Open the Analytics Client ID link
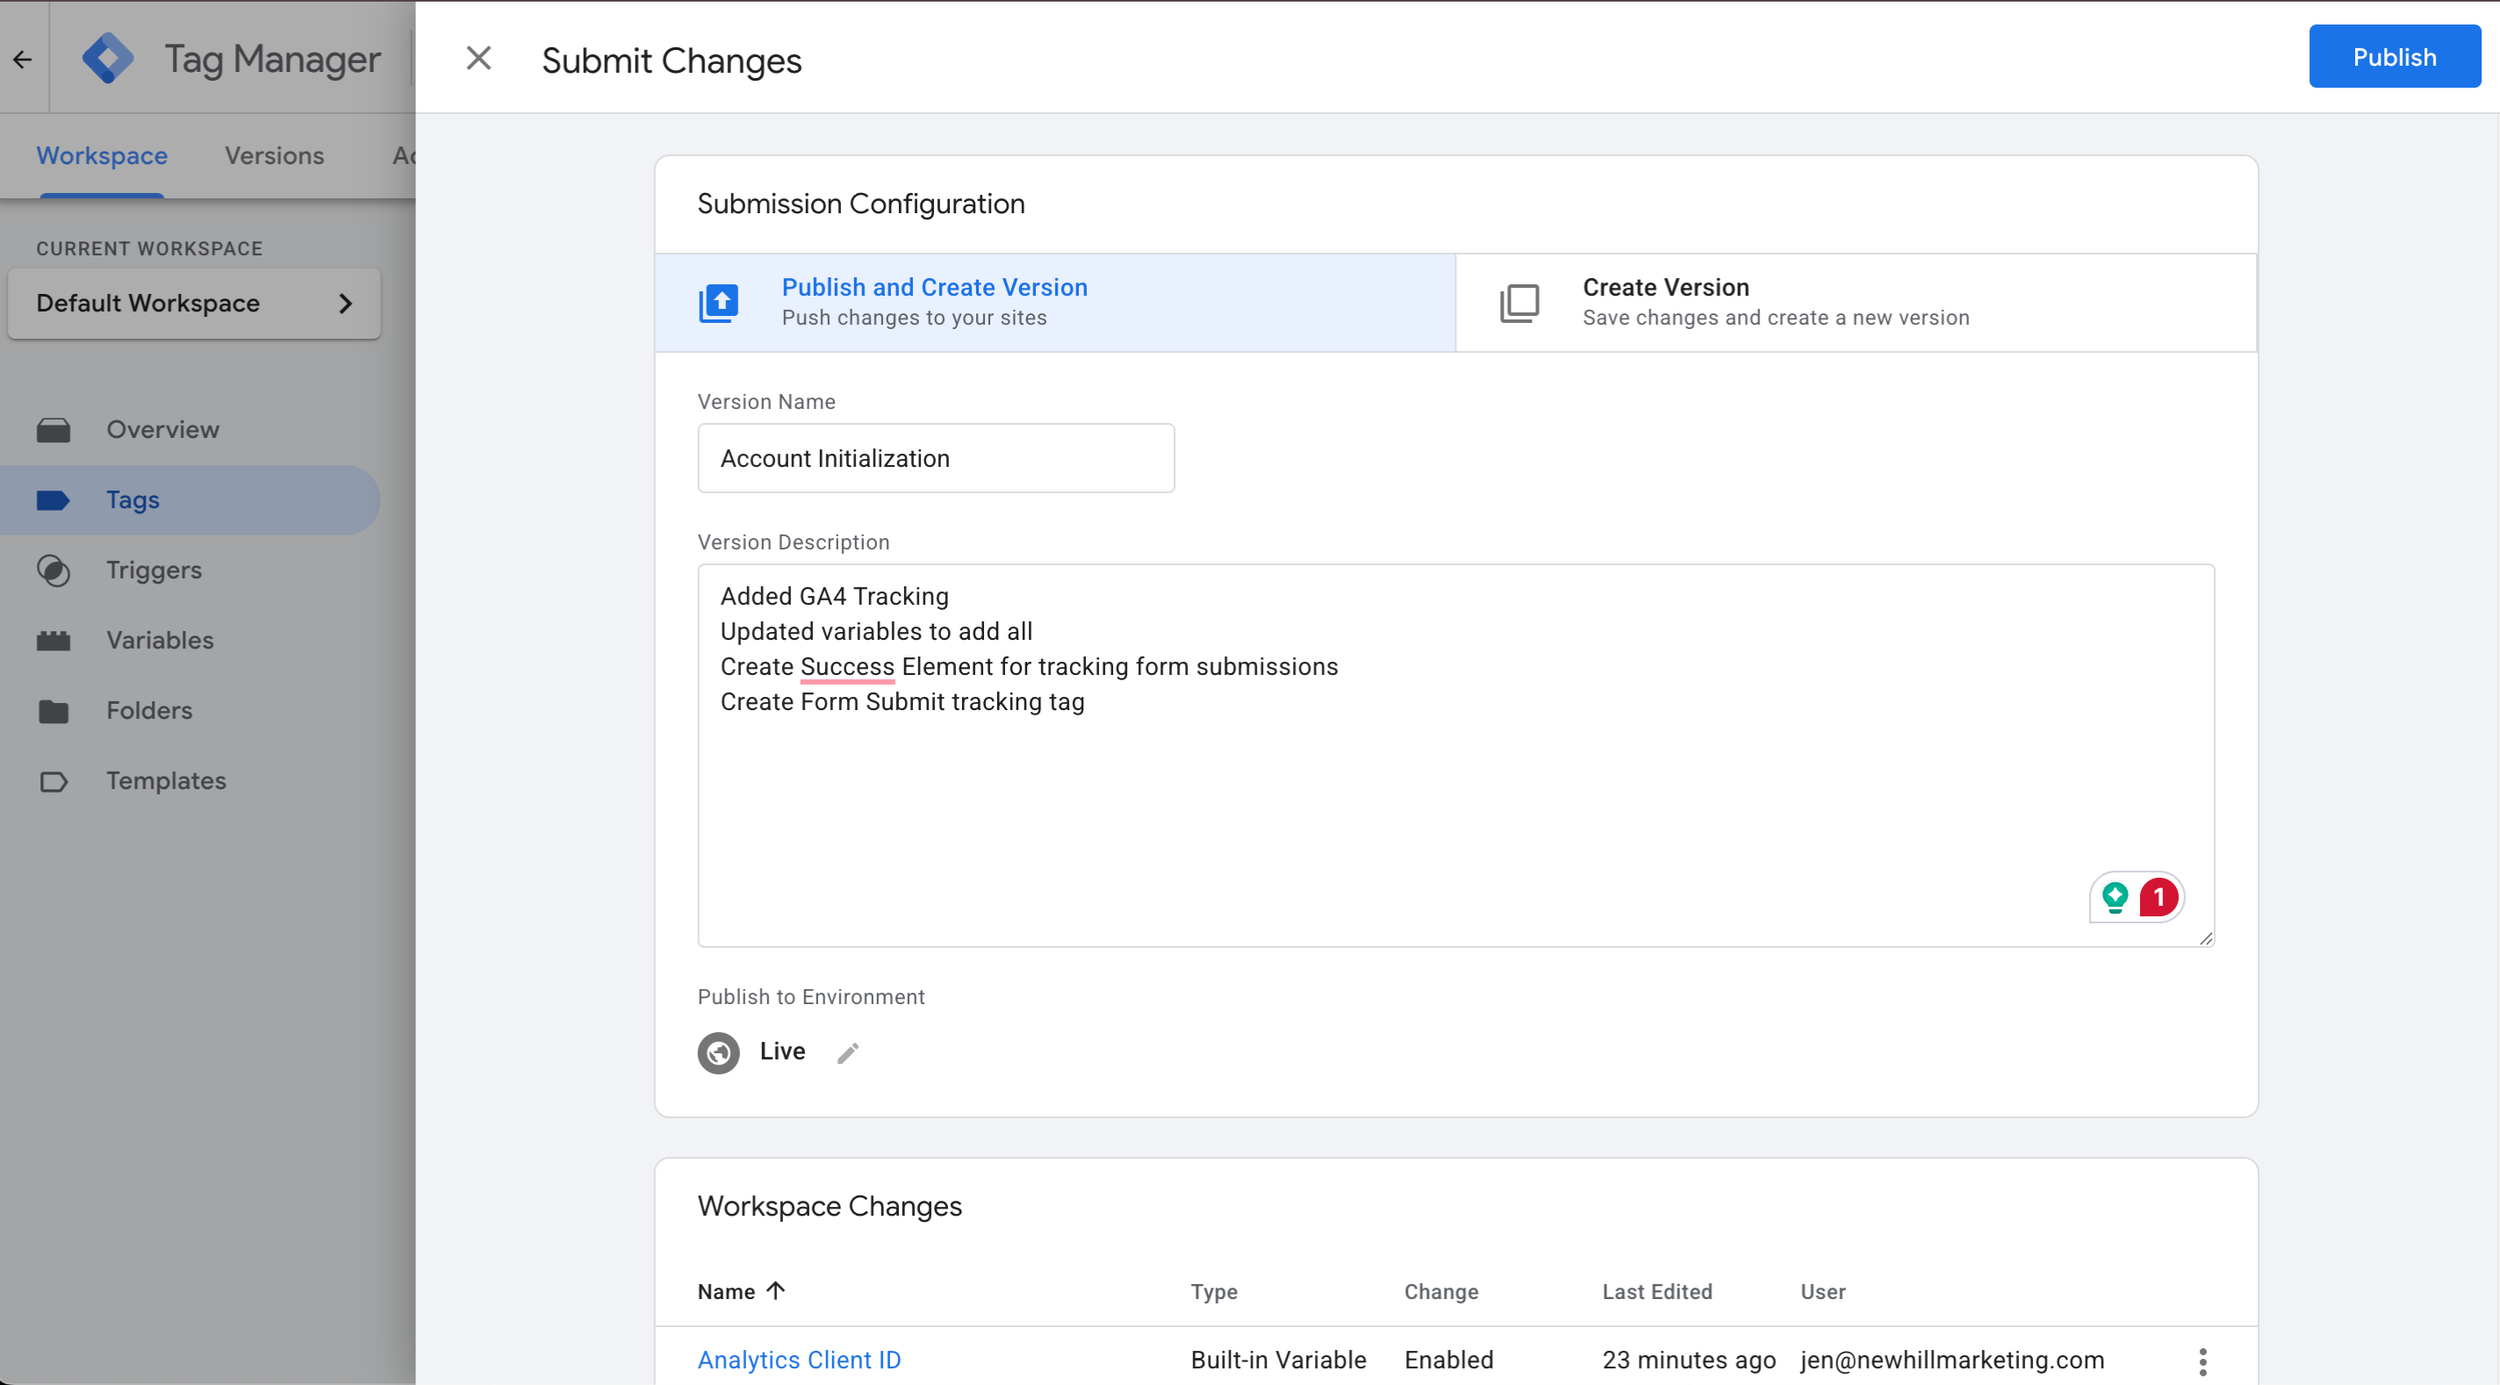This screenshot has height=1385, width=2500. coord(798,1360)
